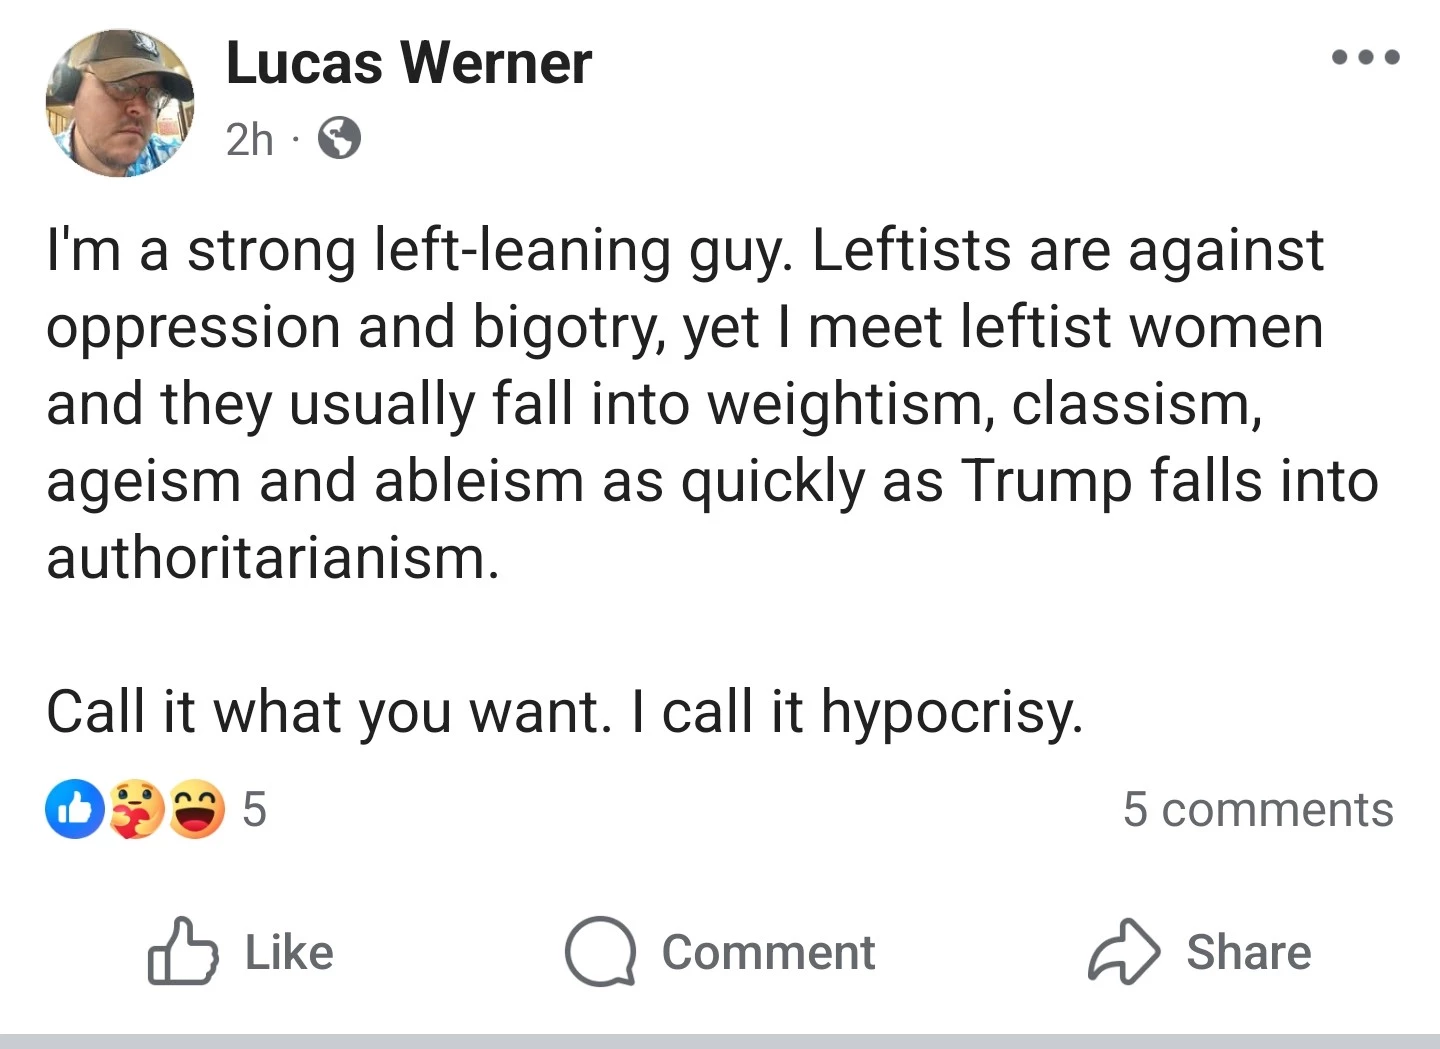Open the reactions count showing 5
The width and height of the screenshot is (1440, 1049).
point(255,809)
